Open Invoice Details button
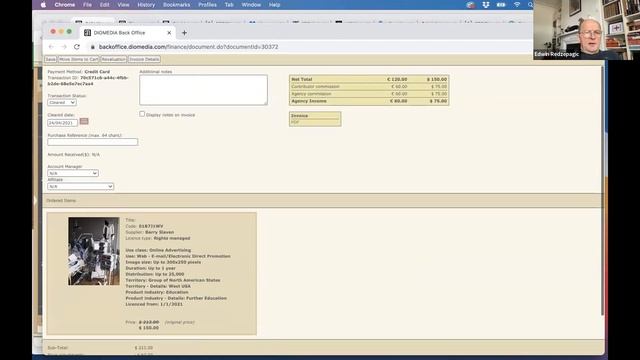 point(144,60)
